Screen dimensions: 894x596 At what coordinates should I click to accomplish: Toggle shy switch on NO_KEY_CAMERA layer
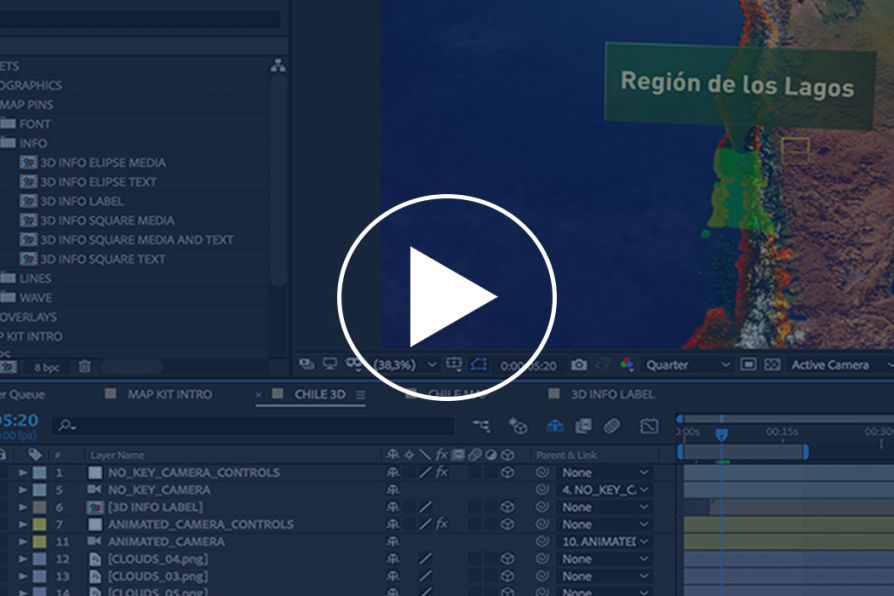(393, 490)
